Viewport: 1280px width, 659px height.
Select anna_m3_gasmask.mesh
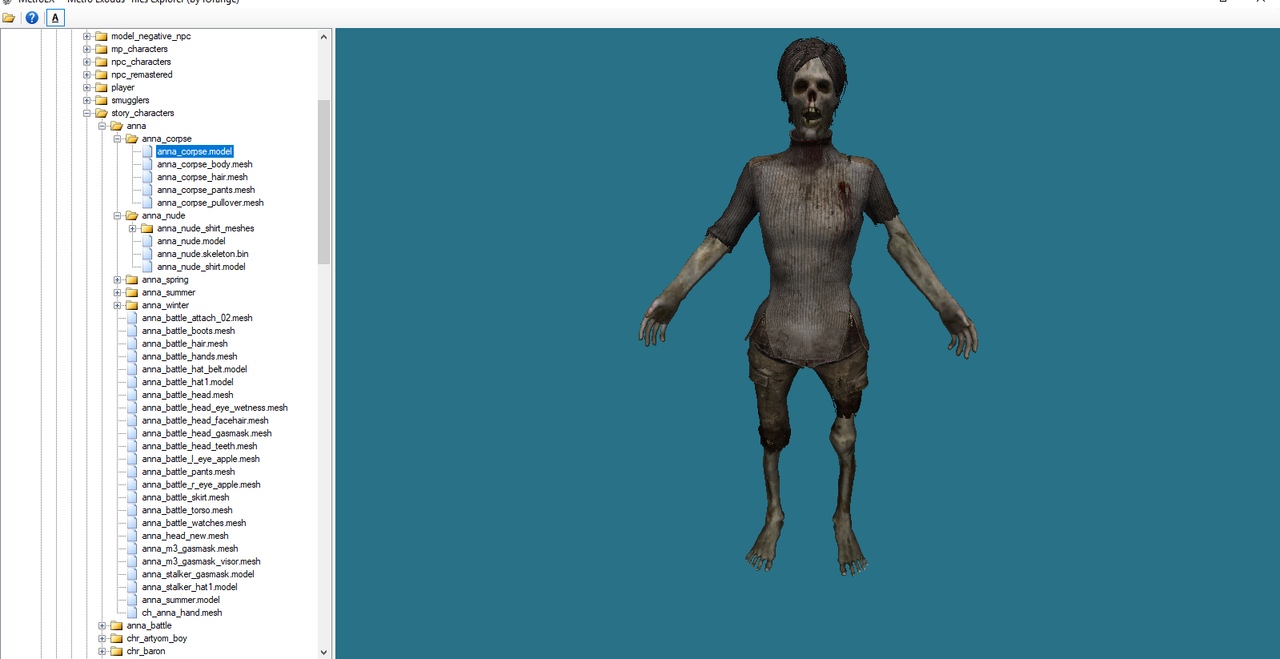[190, 549]
